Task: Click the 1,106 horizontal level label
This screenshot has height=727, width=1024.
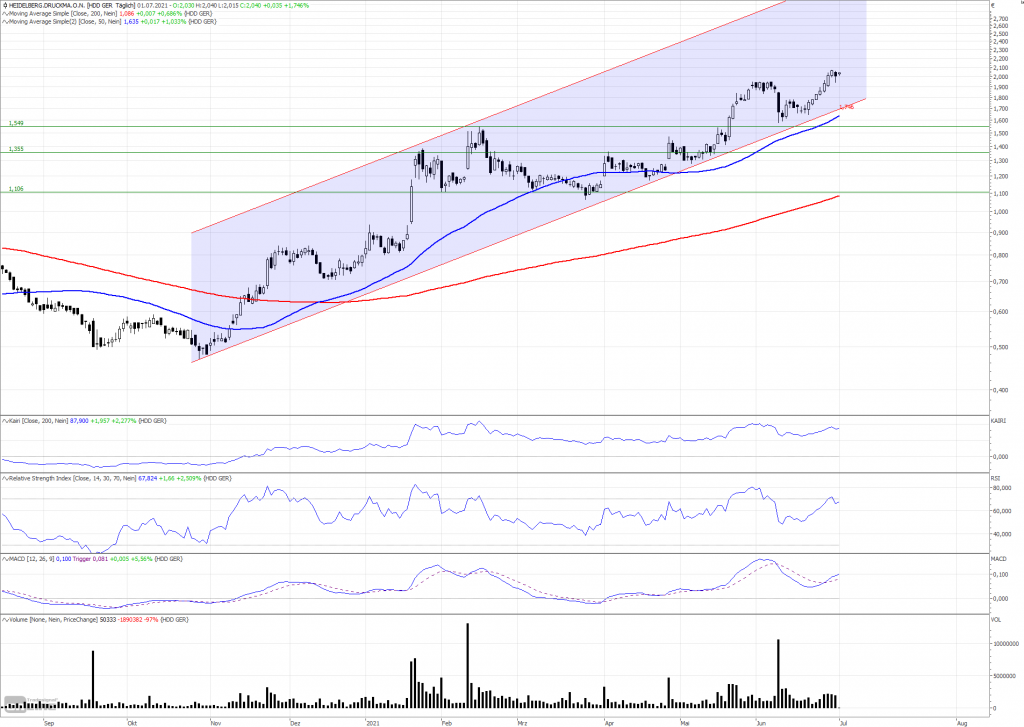Action: tap(16, 189)
